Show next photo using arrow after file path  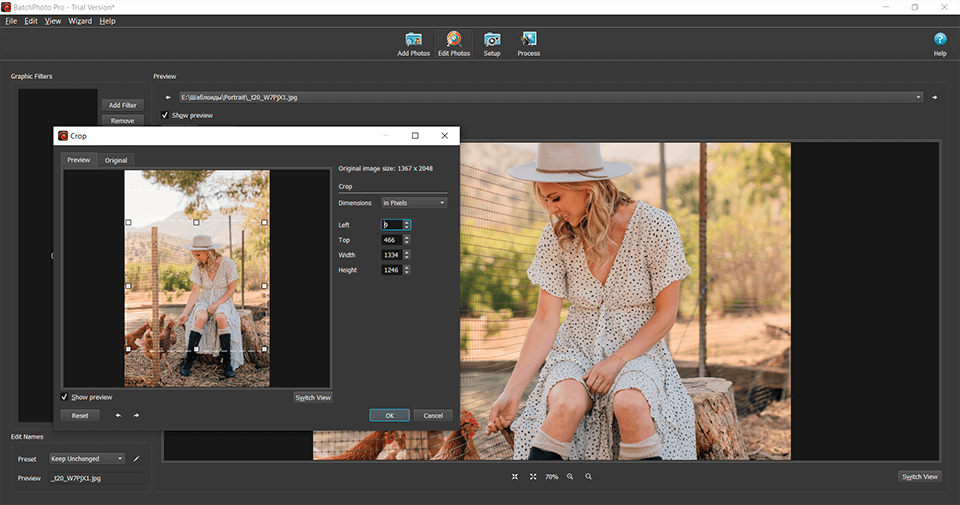(934, 97)
